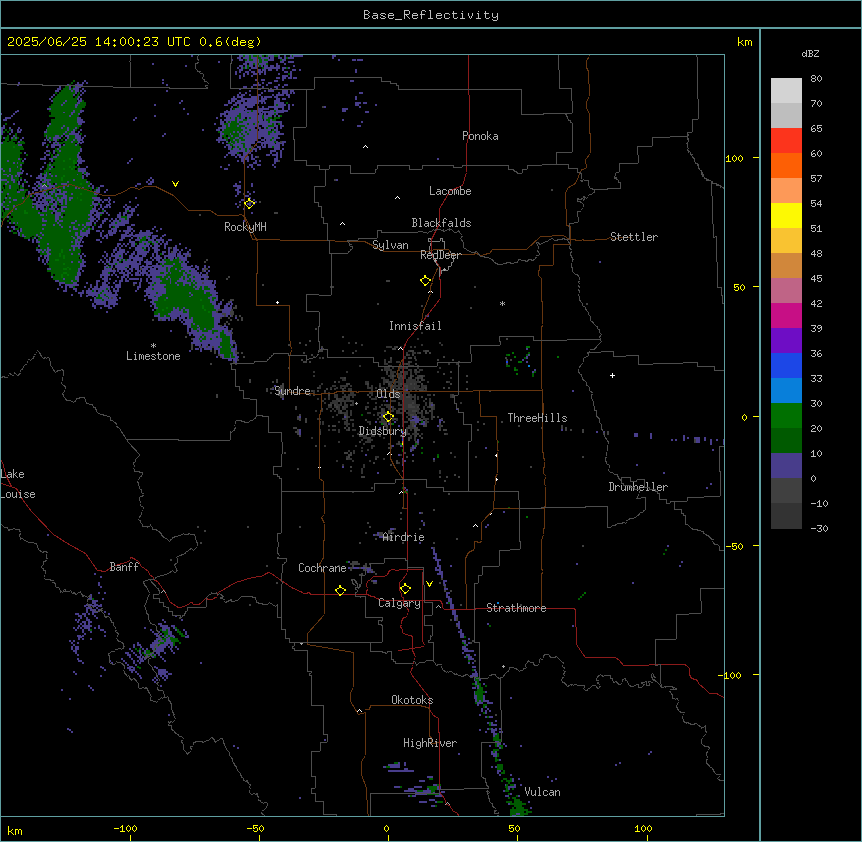Viewport: 862px width, 842px height.
Task: Select the magenta swatch in dBZ legend
Action: point(786,316)
